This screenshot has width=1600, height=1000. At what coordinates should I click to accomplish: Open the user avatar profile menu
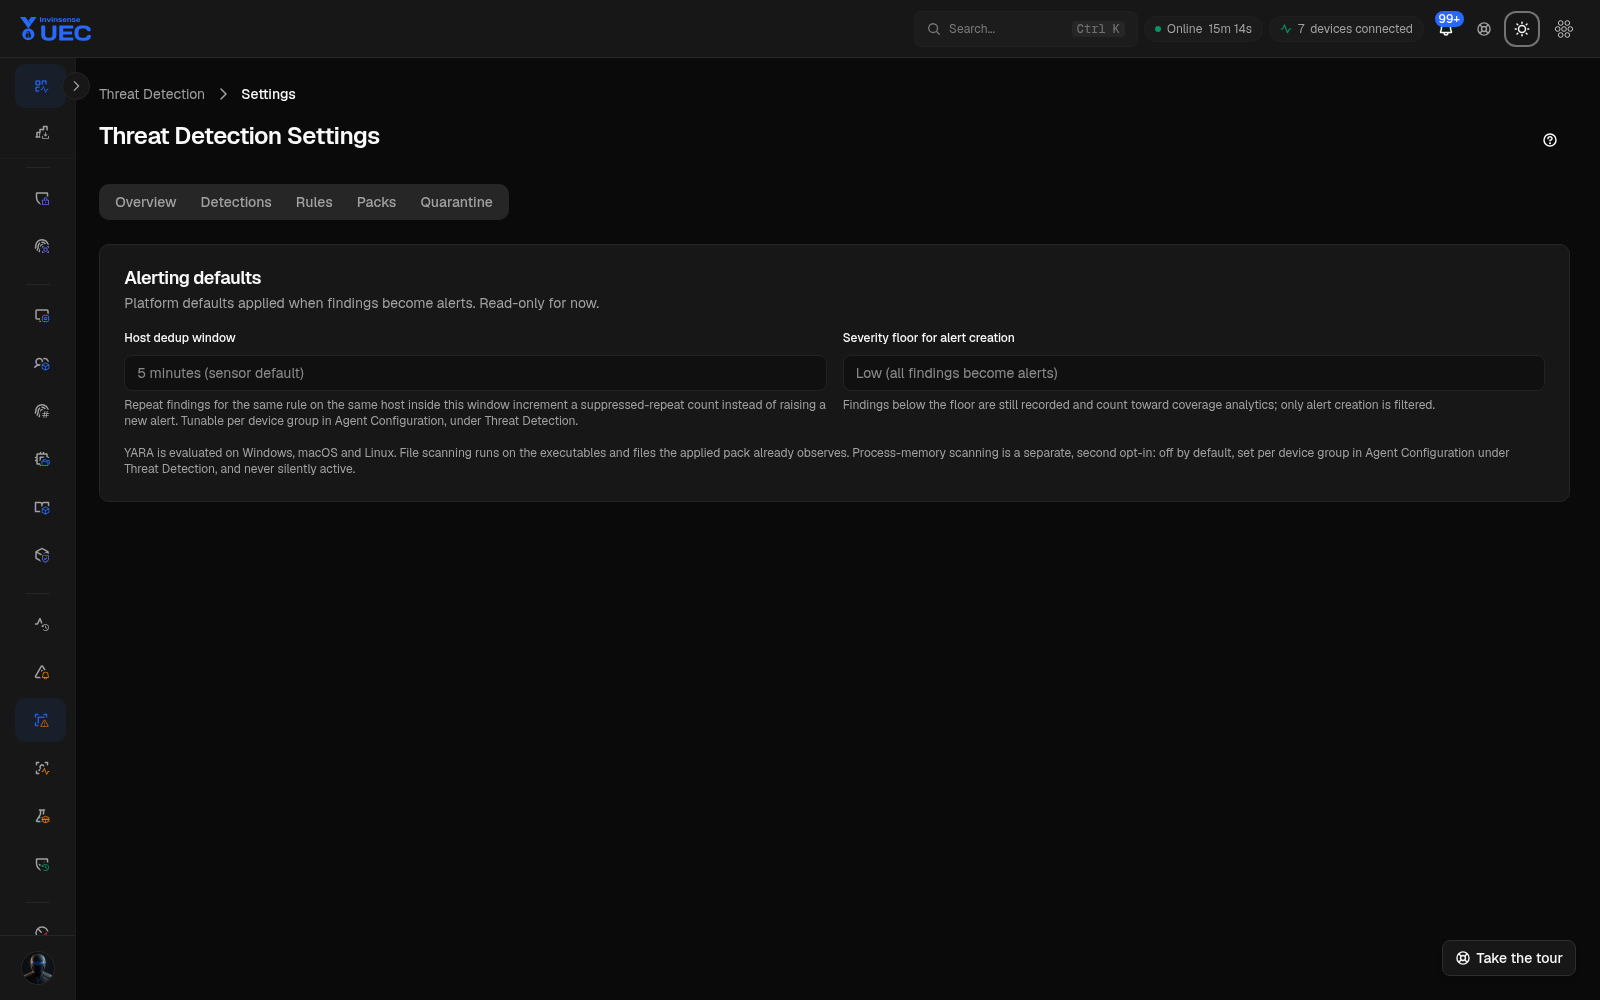[38, 968]
